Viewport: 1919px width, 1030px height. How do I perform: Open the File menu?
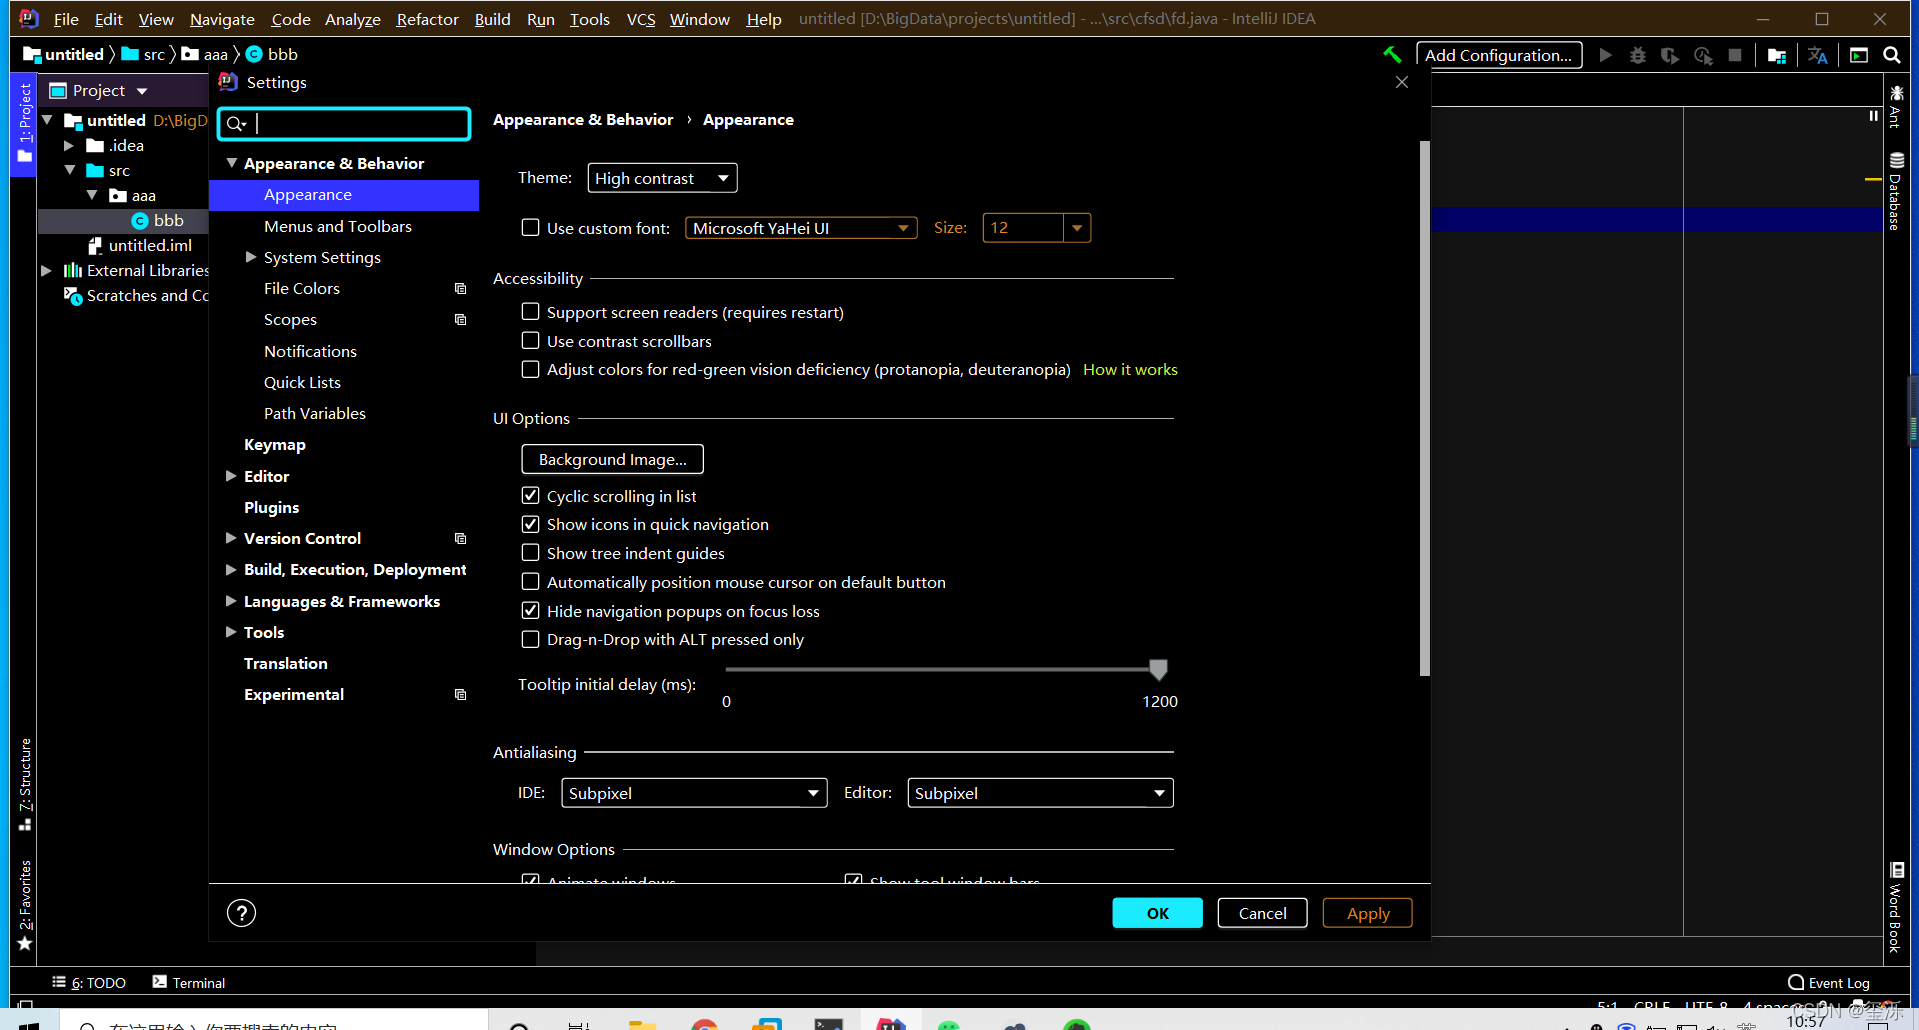66,19
